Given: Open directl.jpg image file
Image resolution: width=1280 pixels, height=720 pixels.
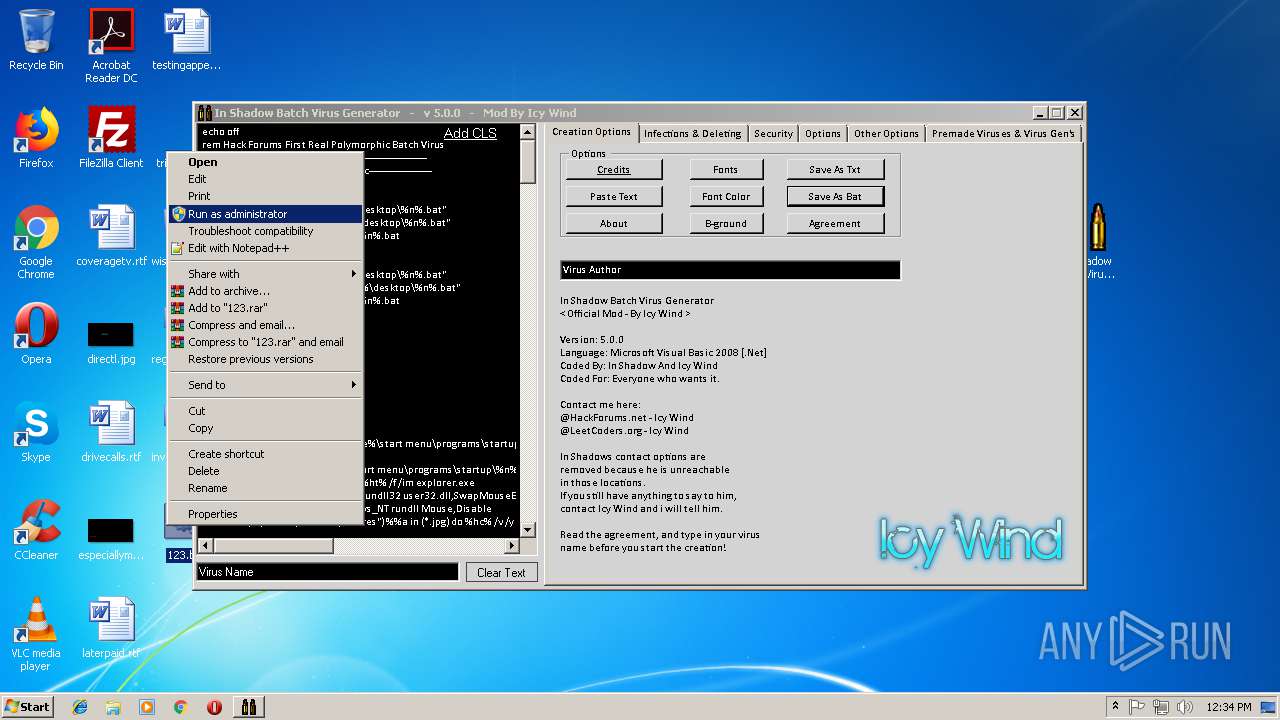Looking at the screenshot, I should pyautogui.click(x=111, y=341).
